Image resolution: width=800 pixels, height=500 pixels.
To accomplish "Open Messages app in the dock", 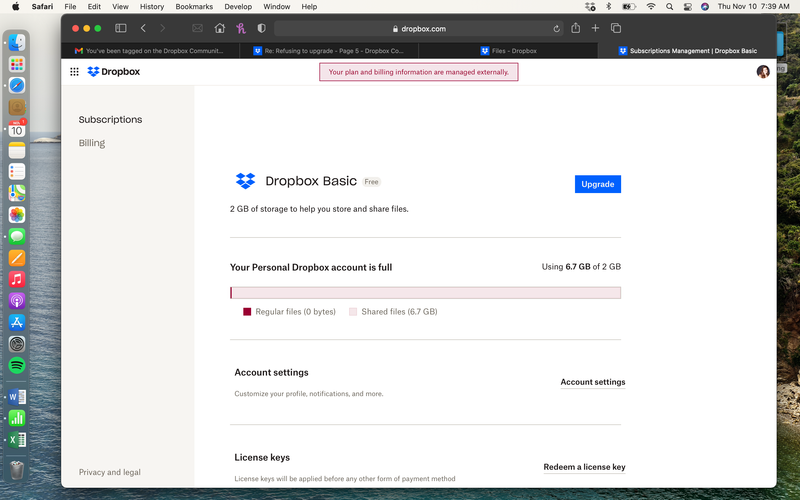I will (x=17, y=236).
